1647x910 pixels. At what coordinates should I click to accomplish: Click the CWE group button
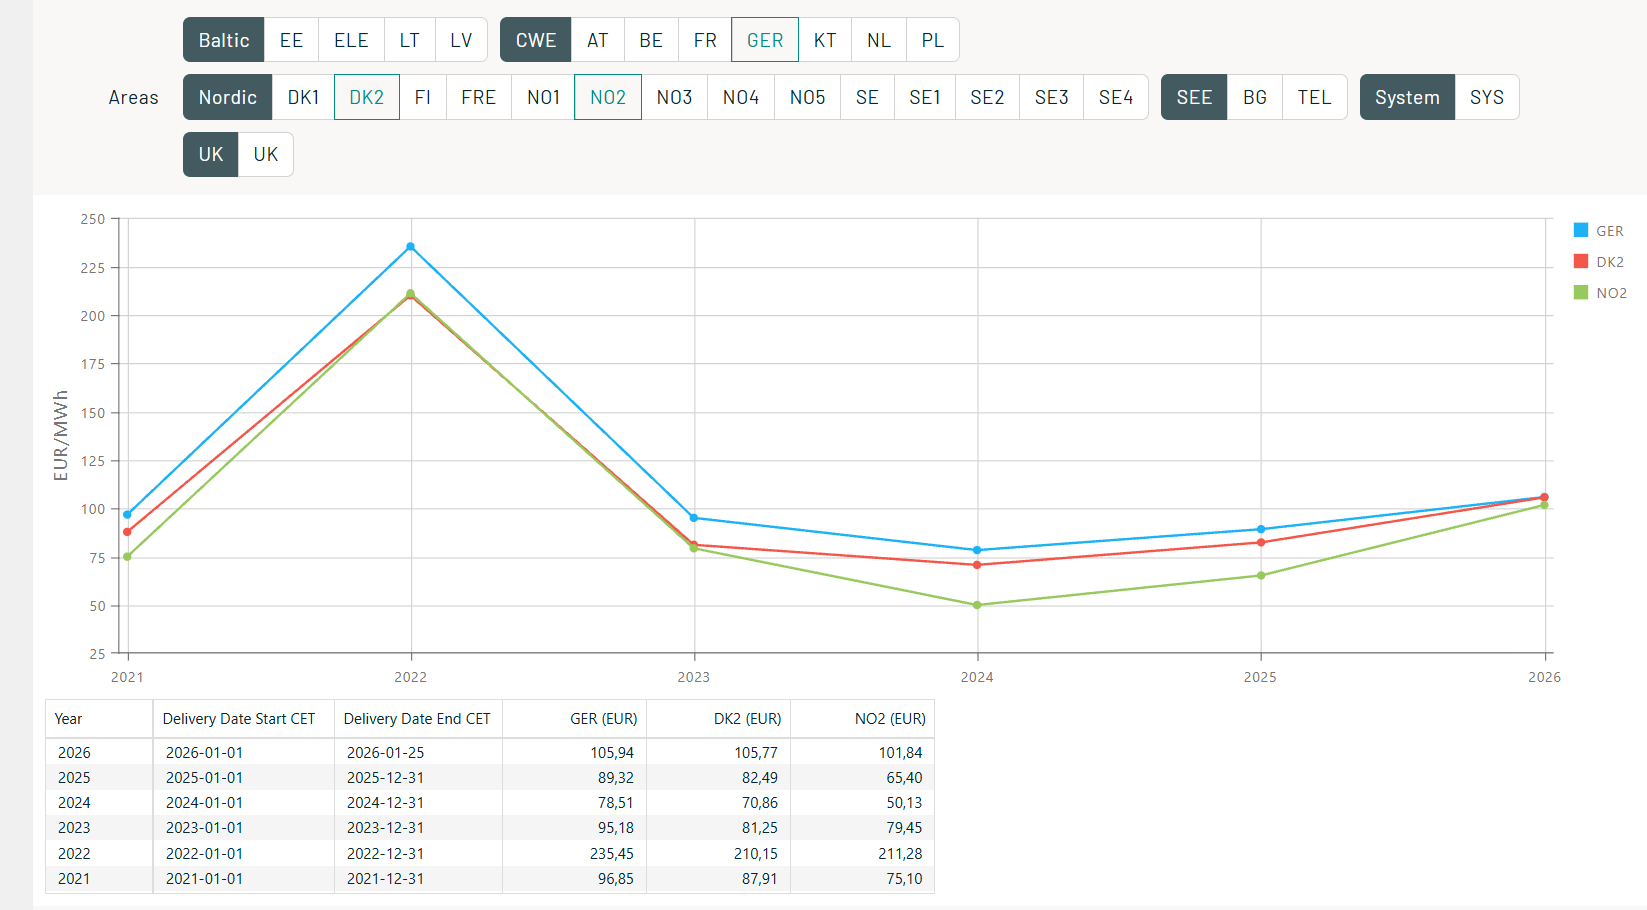click(535, 40)
